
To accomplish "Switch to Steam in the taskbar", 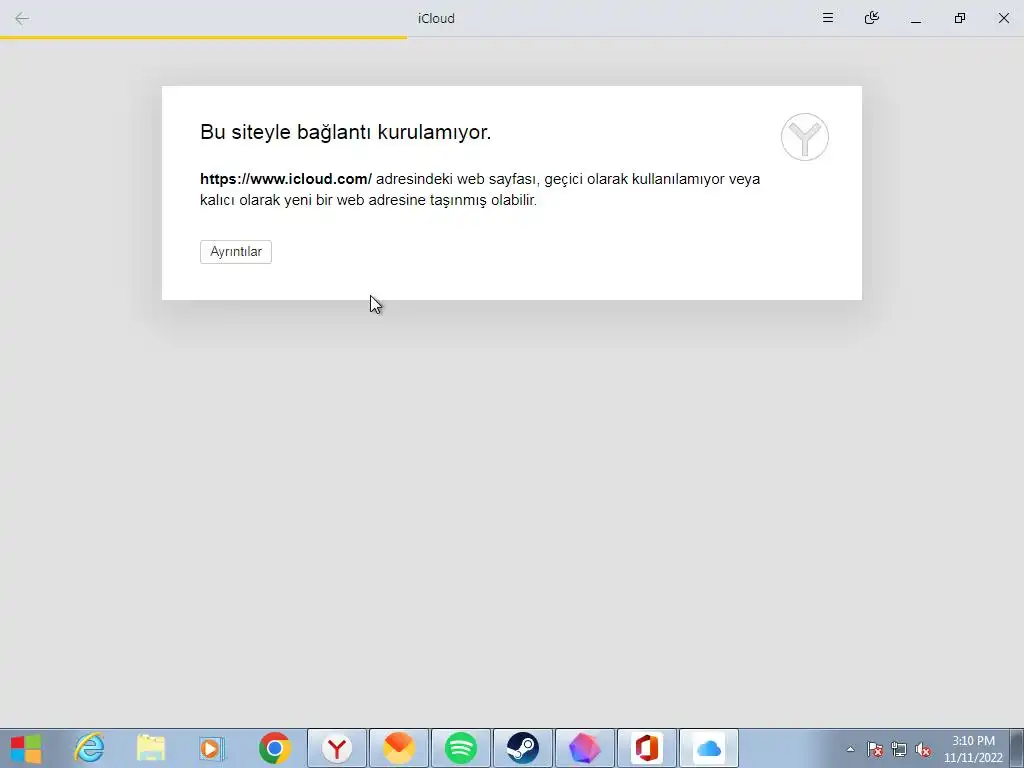I will tap(522, 748).
